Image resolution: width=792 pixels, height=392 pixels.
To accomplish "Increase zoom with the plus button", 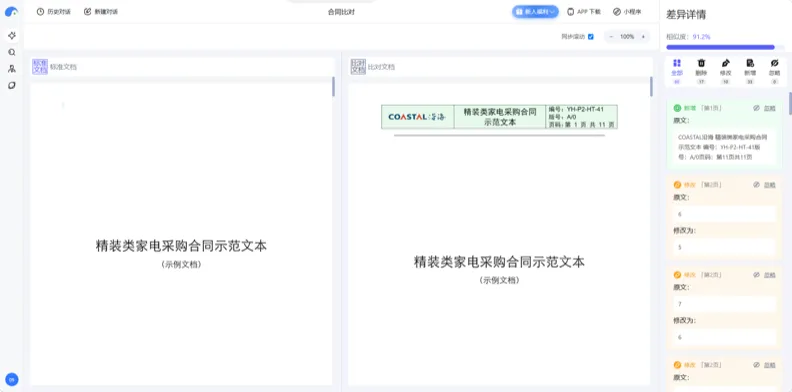I will coord(643,37).
